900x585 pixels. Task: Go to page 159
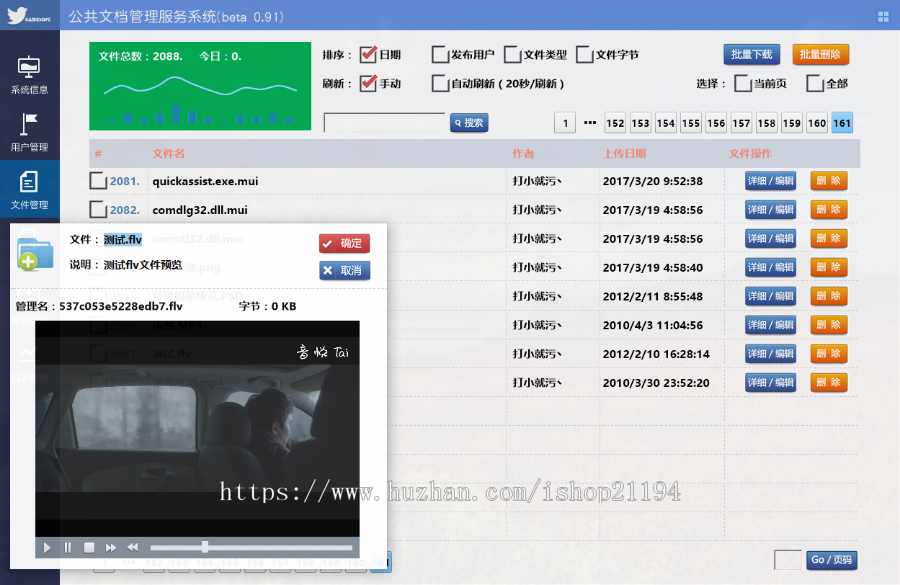[x=792, y=123]
